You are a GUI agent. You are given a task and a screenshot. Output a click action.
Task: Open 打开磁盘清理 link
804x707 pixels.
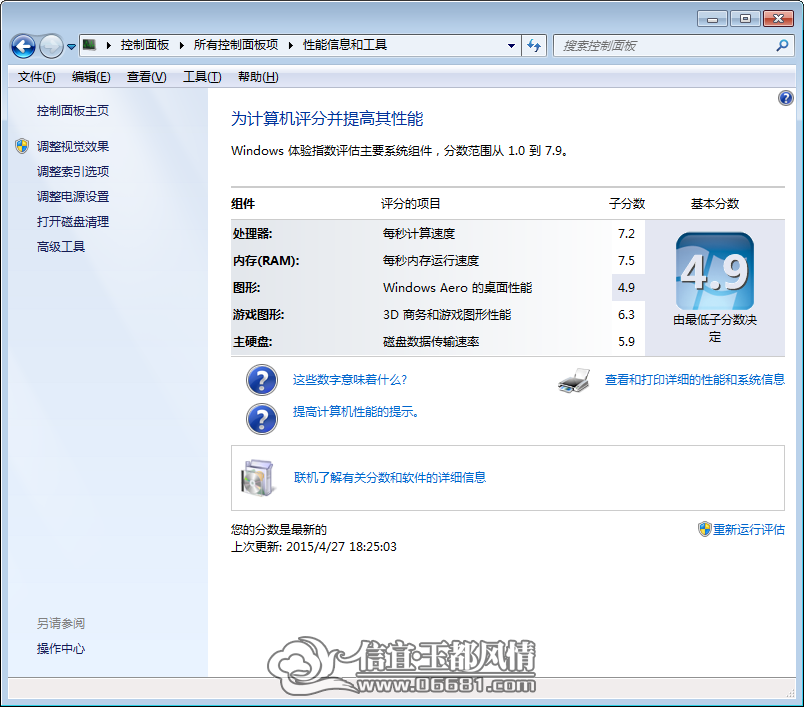pos(73,221)
